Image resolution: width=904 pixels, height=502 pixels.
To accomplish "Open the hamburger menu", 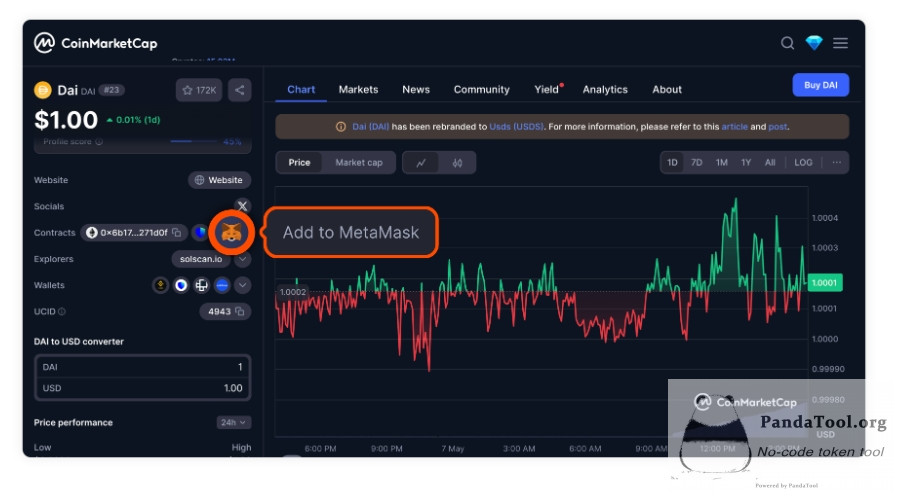I will point(840,43).
